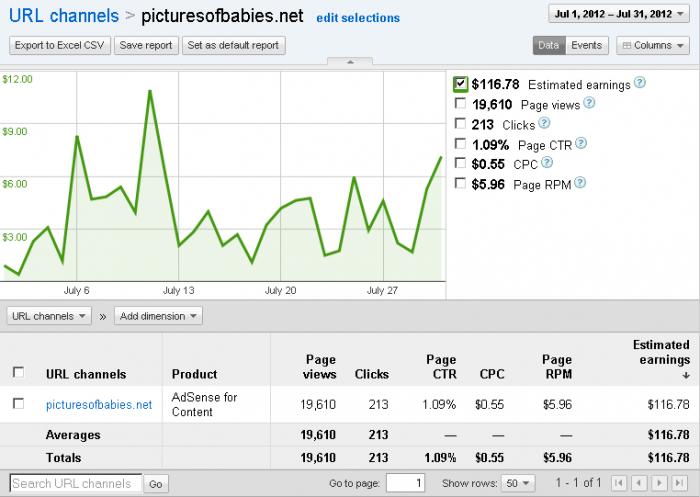Click the July 27 axis label

382,291
